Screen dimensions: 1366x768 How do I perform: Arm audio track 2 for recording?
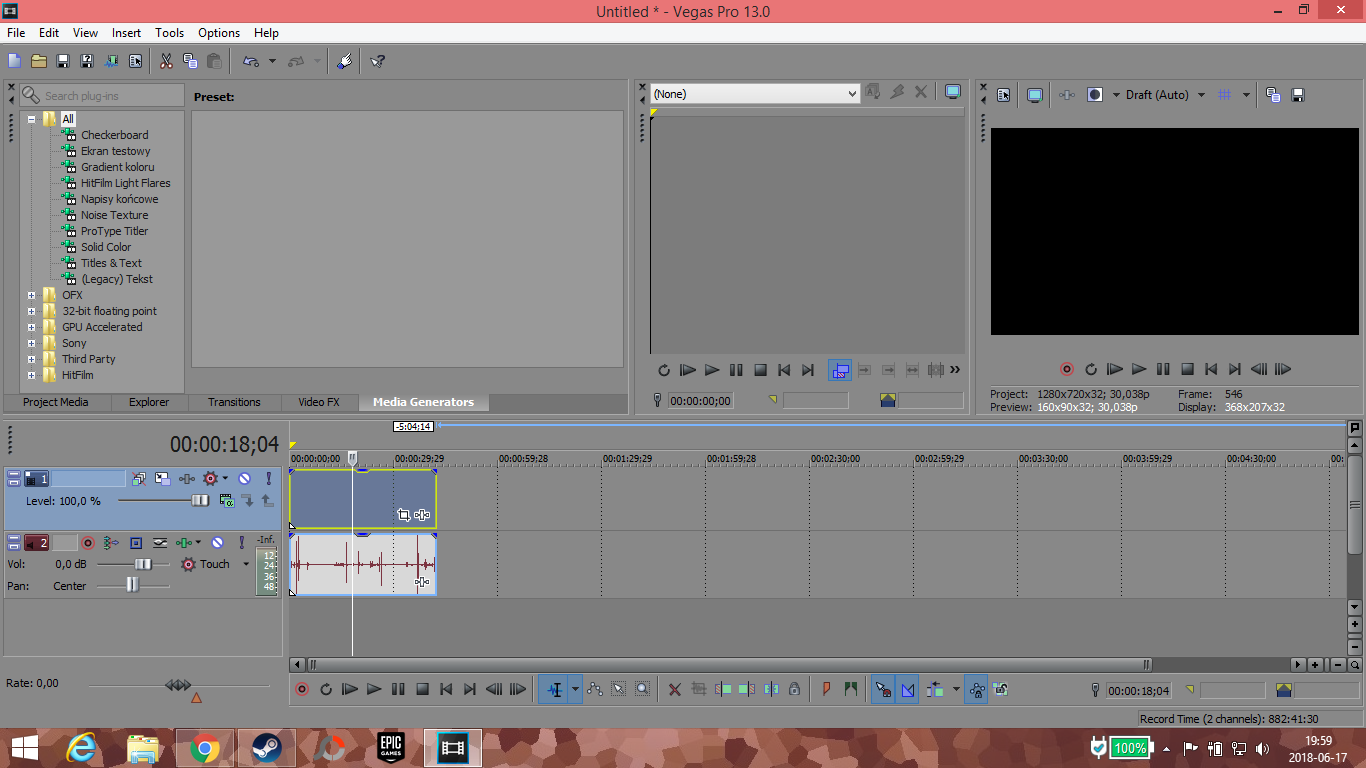(88, 543)
